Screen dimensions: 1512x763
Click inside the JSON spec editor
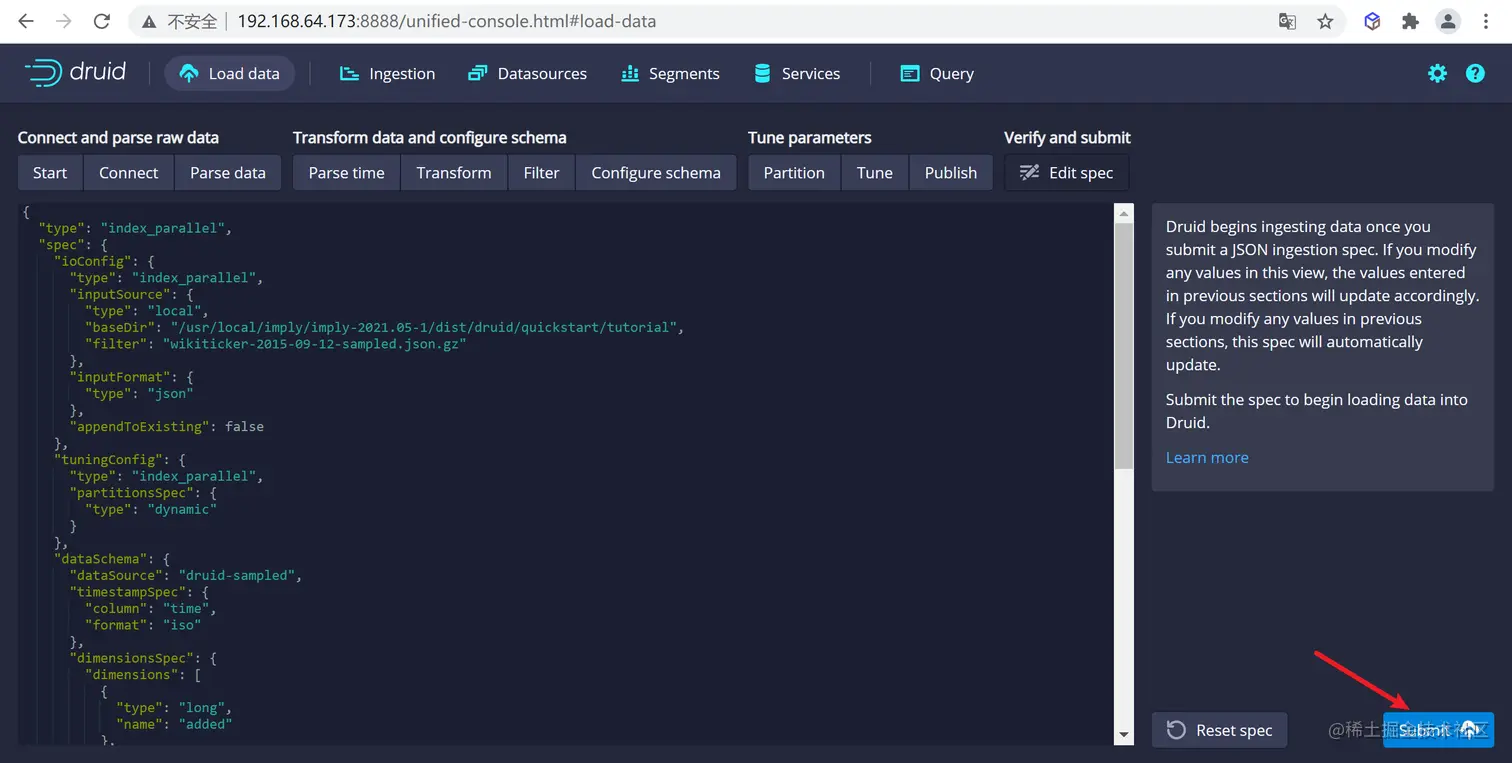[566, 474]
